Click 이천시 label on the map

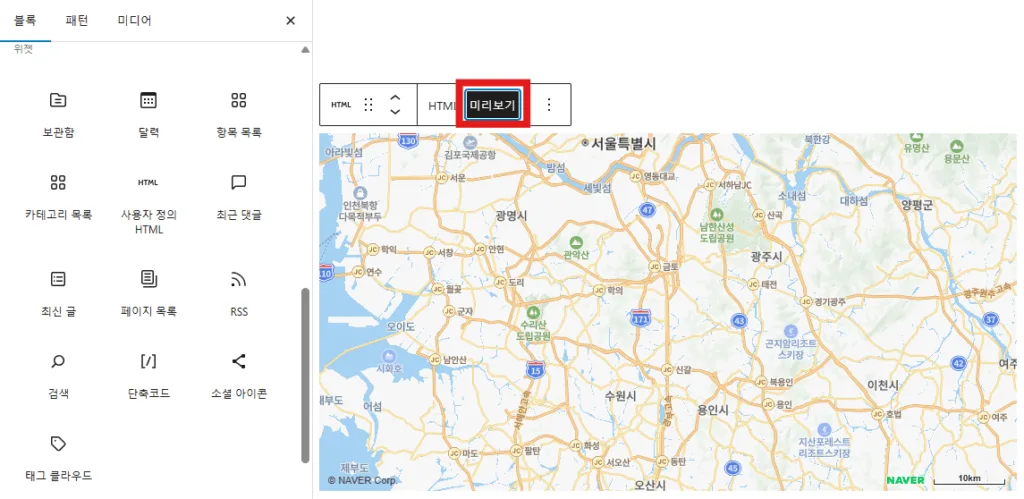883,385
